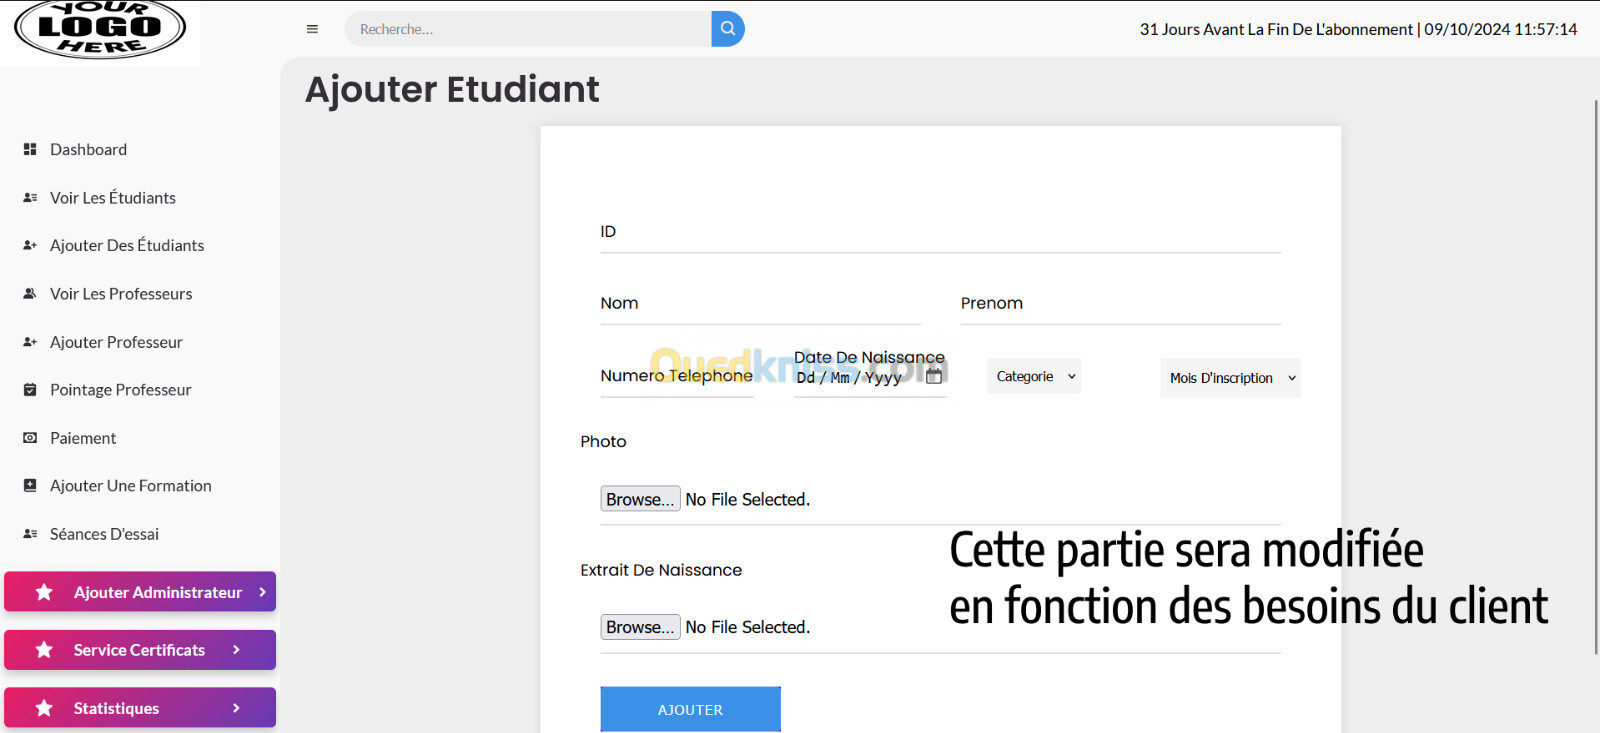
Task: Open the date picker calendar icon
Action: tap(934, 376)
